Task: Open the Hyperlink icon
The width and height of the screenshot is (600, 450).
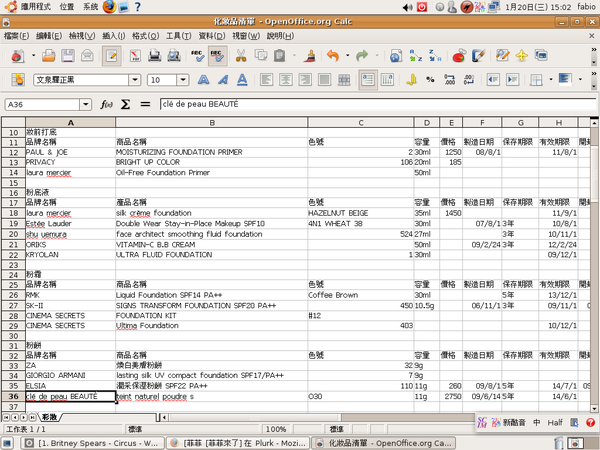Action: tap(396, 56)
